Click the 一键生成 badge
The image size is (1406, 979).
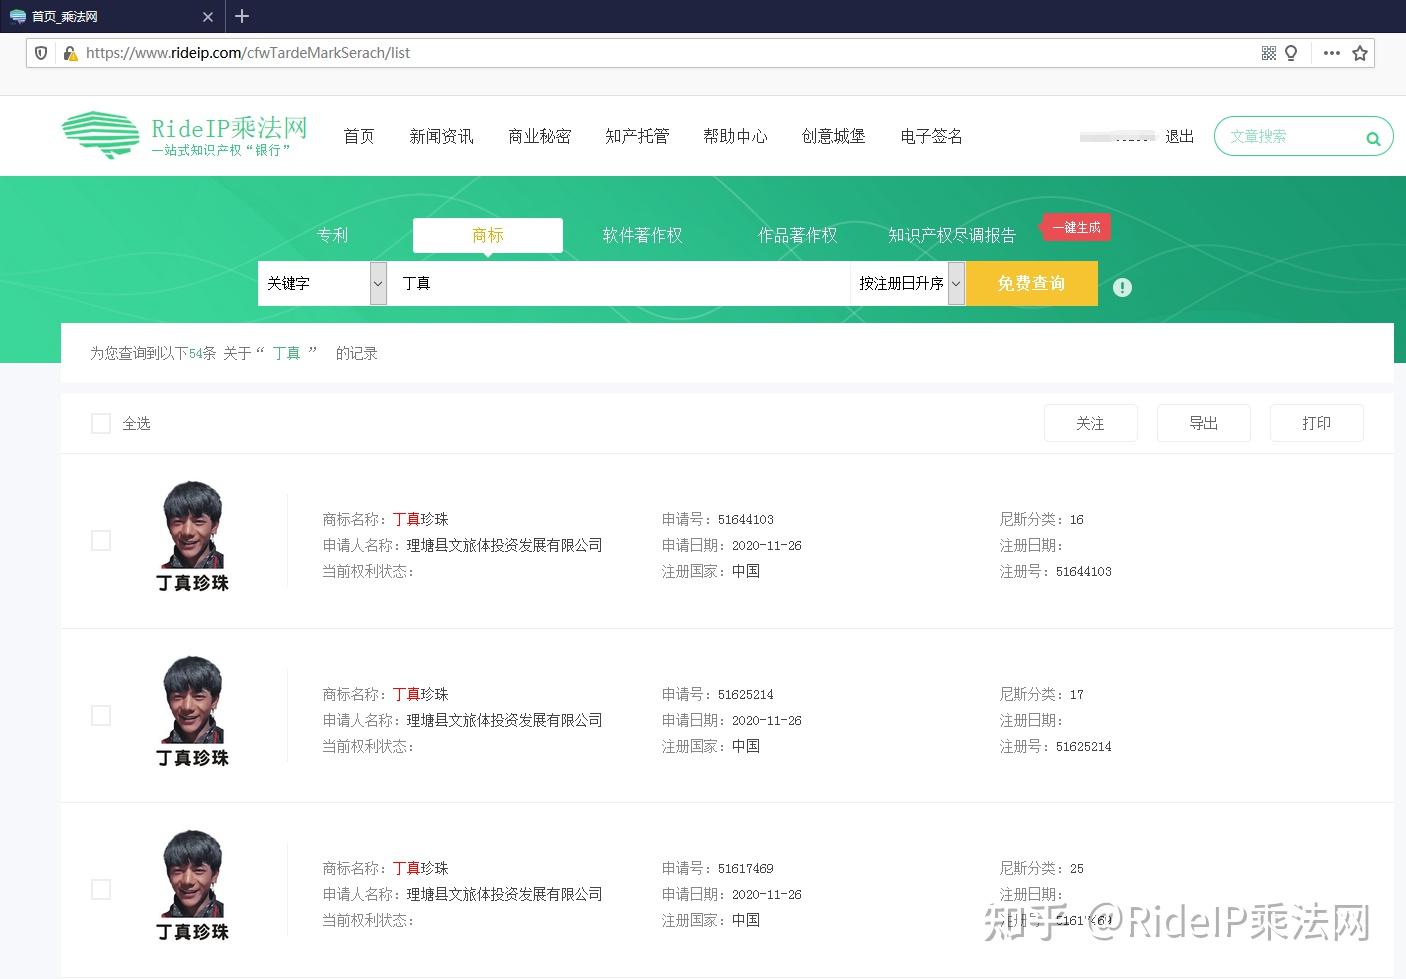tap(1076, 228)
